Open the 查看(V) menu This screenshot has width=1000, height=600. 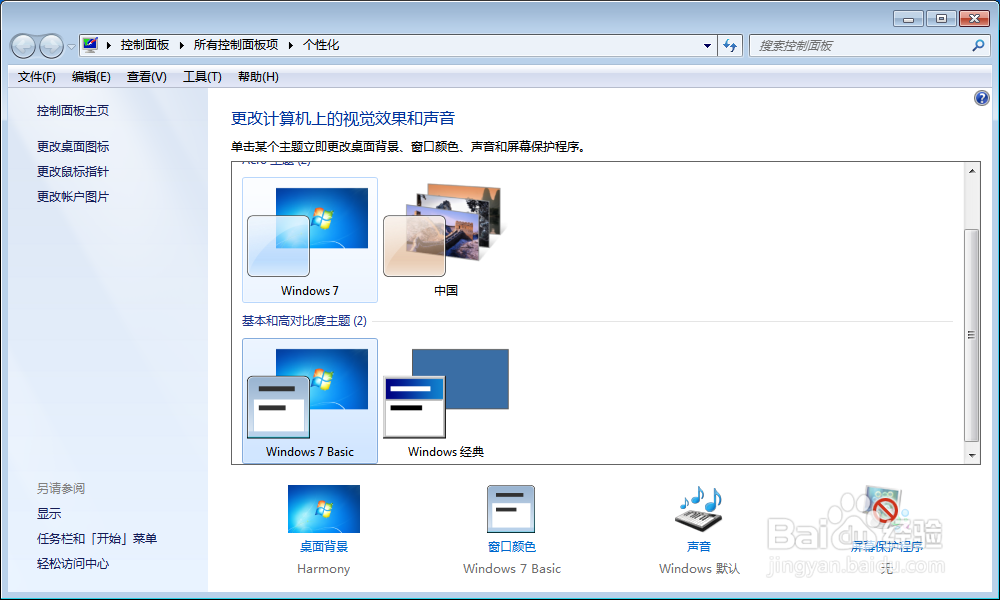(x=147, y=77)
